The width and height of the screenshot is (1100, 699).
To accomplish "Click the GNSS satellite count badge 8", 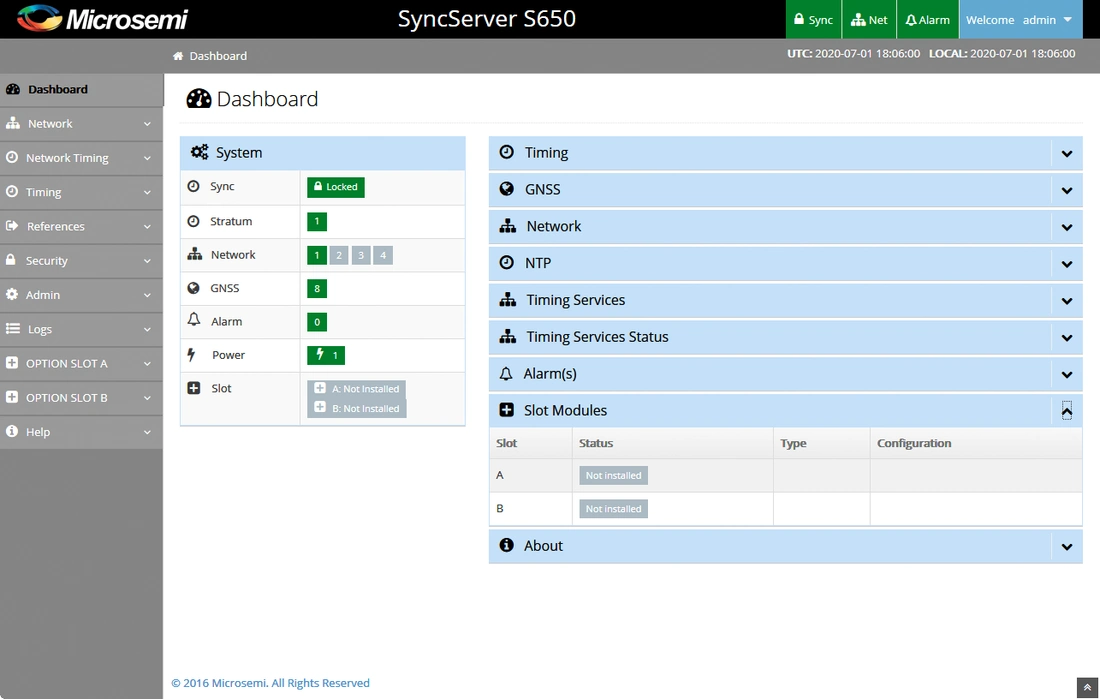I will pos(317,288).
